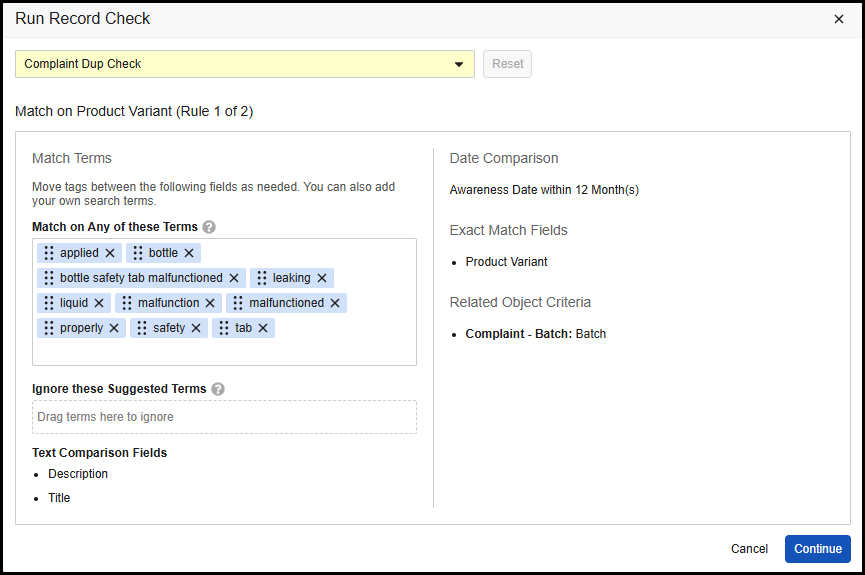
Task: Click the Continue button
Action: 817,549
